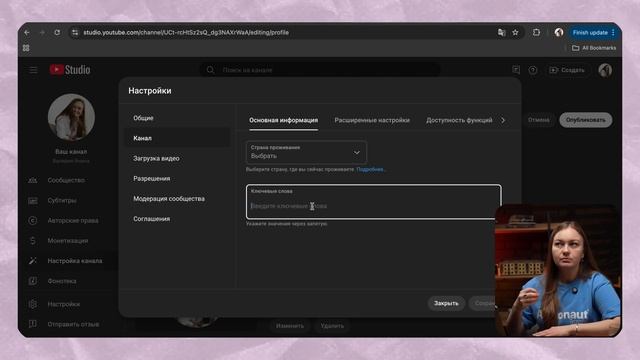Click the Подробнее link
This screenshot has width=640, height=360.
click(371, 169)
